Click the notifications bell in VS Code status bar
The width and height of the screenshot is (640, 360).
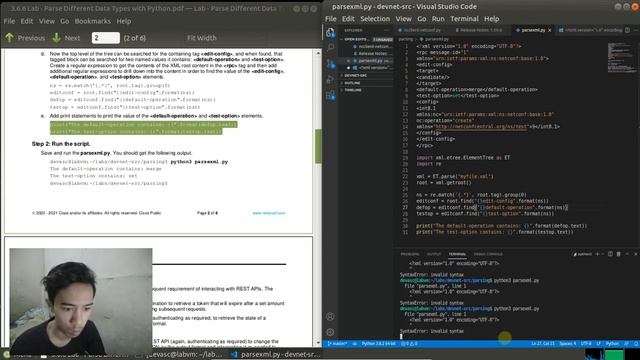[x=636, y=344]
